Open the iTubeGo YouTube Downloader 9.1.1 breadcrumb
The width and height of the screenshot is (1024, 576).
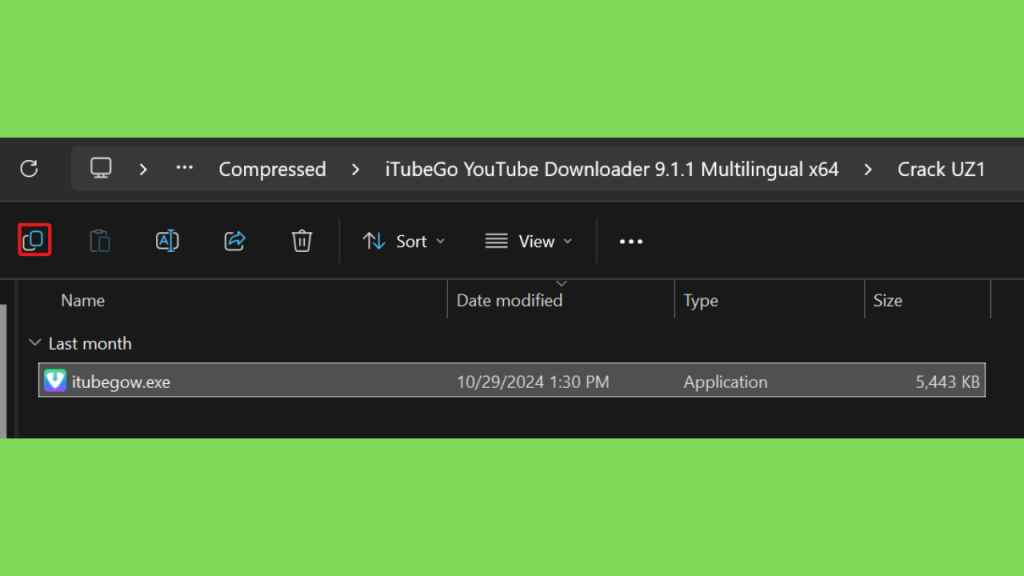pyautogui.click(x=611, y=169)
